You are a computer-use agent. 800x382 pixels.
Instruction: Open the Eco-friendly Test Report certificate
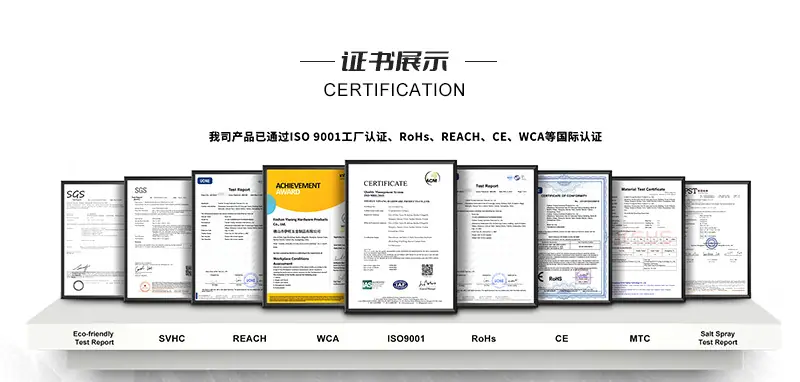pos(93,239)
